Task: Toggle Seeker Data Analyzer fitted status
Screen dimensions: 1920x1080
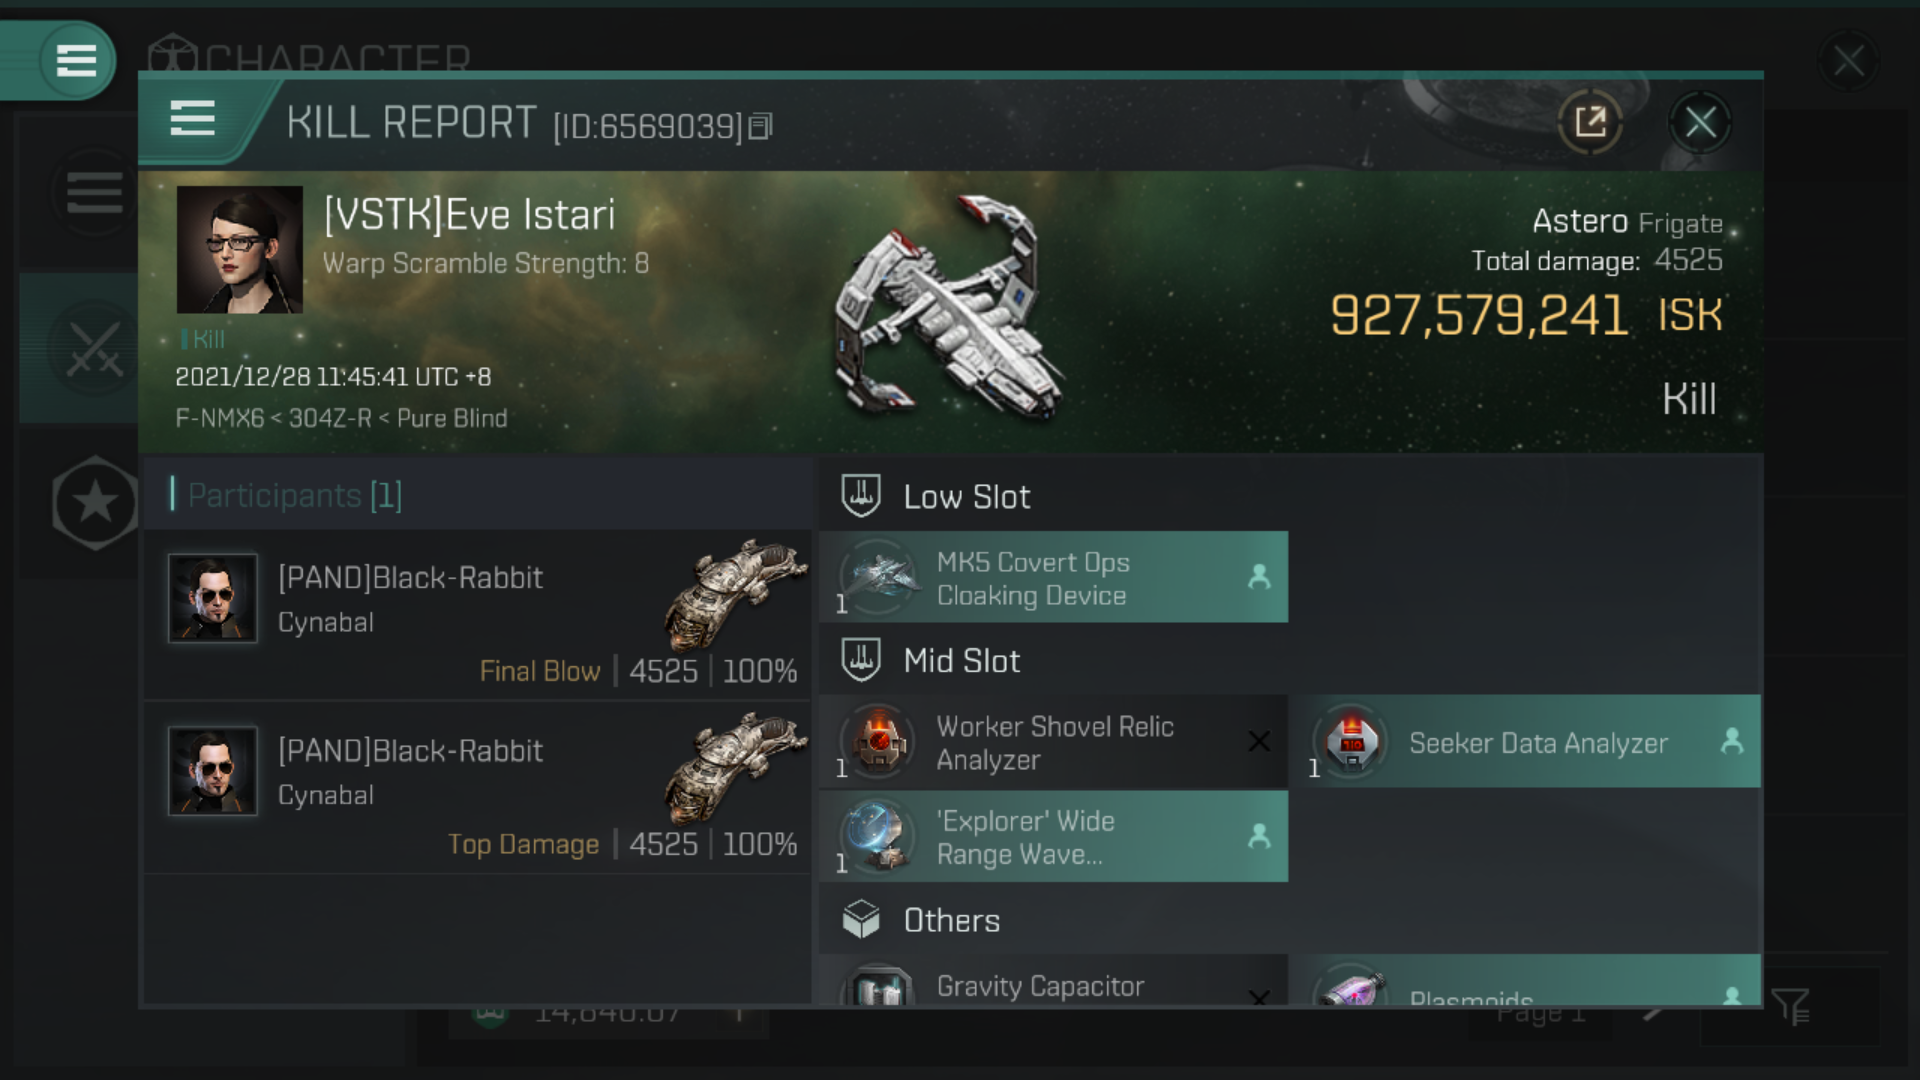Action: pyautogui.click(x=1731, y=740)
